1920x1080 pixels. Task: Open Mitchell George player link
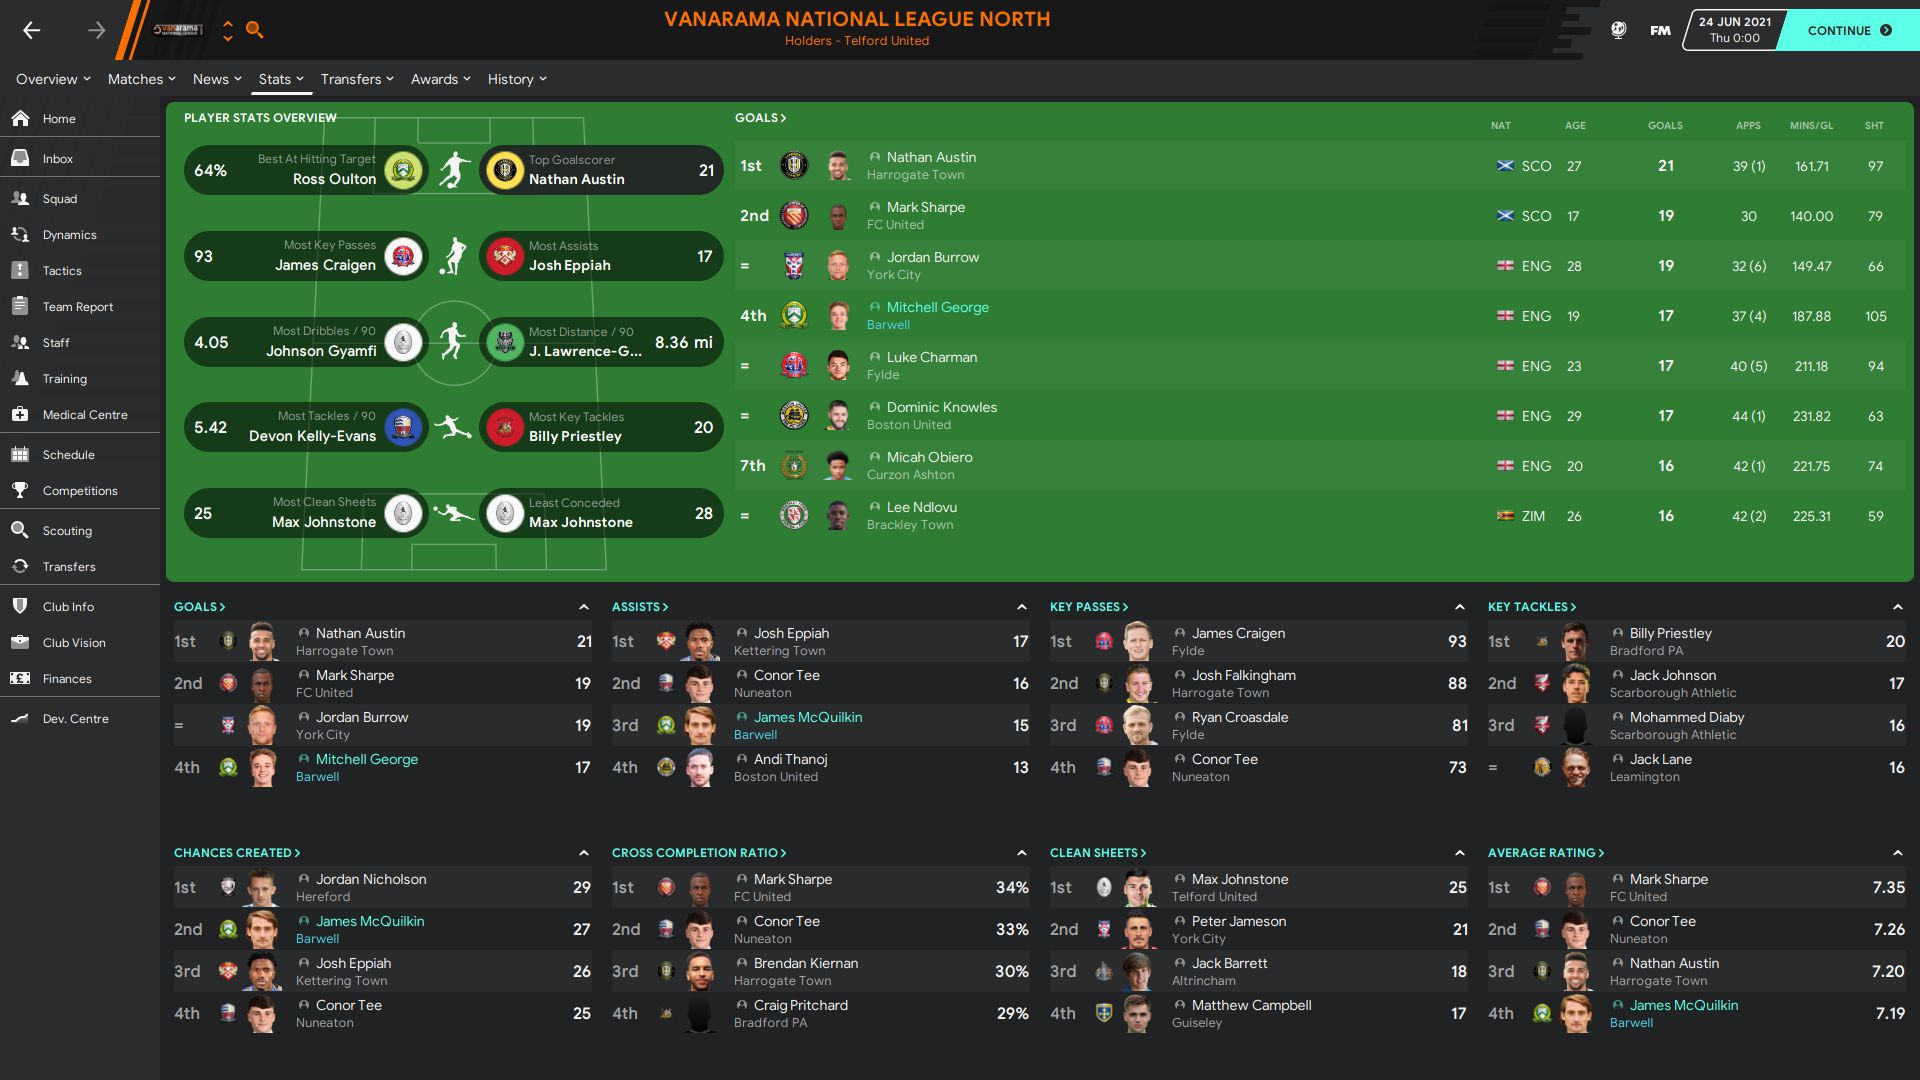tap(937, 307)
